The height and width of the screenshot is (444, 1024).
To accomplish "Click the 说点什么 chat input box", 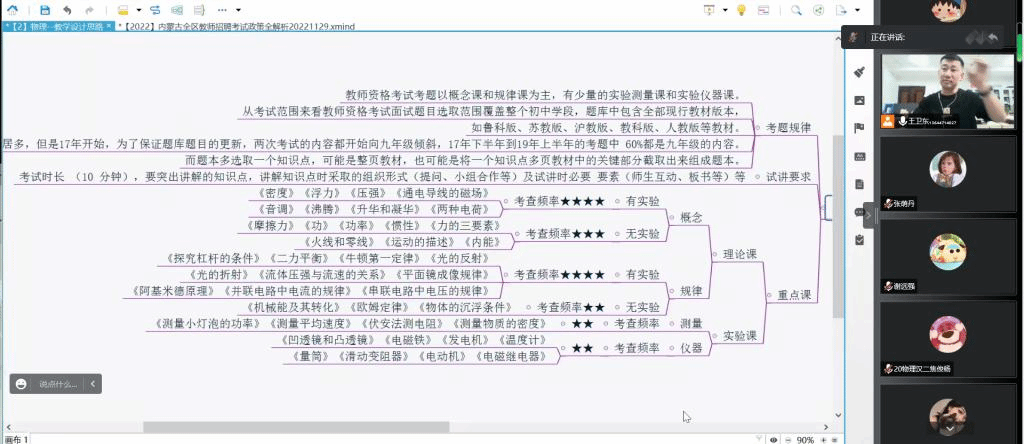I will coord(56,383).
